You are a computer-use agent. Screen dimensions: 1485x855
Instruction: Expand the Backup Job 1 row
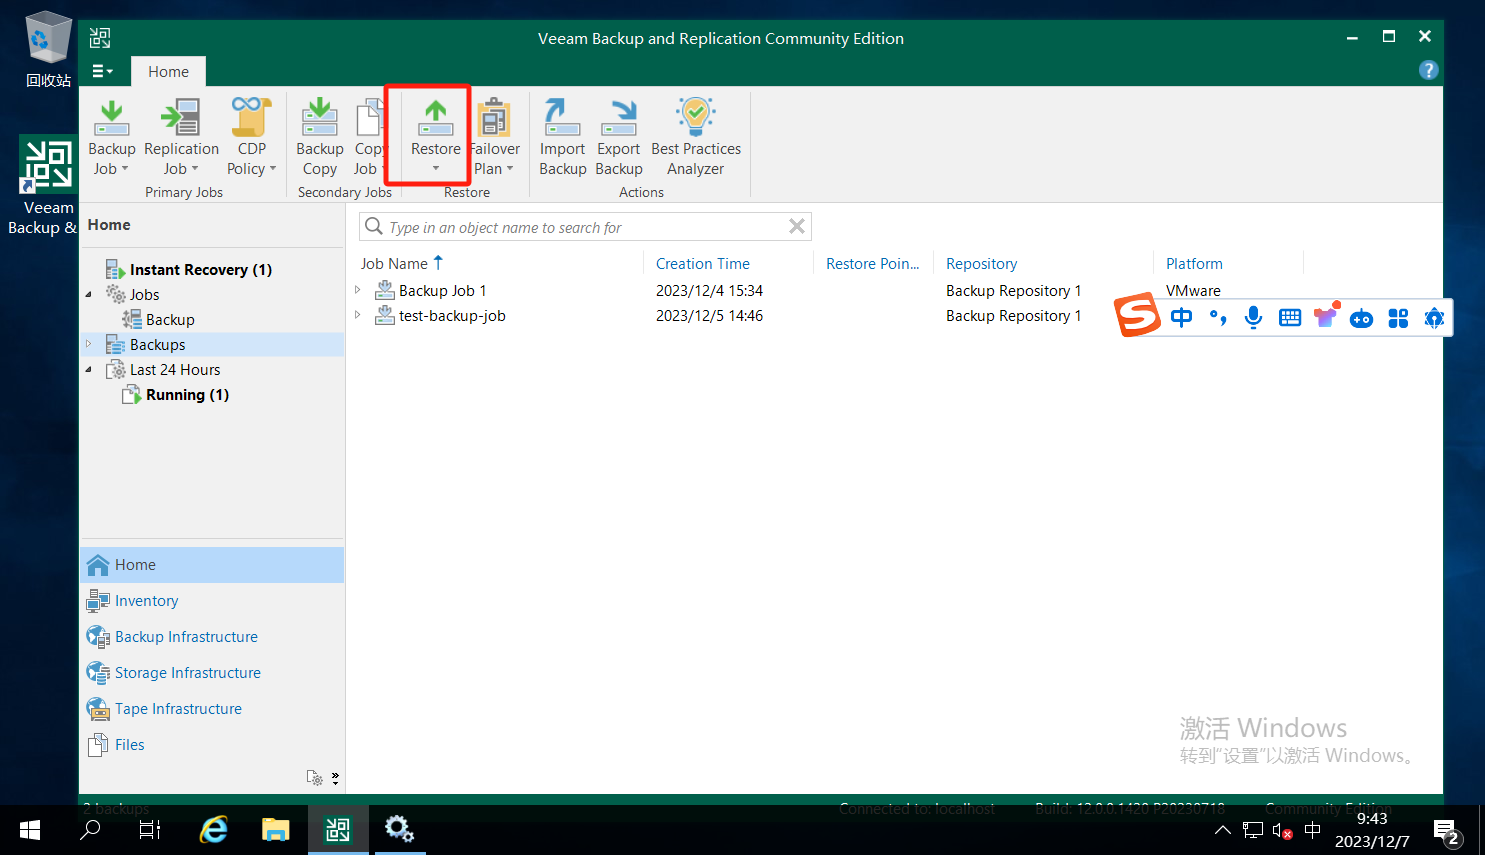click(x=358, y=290)
